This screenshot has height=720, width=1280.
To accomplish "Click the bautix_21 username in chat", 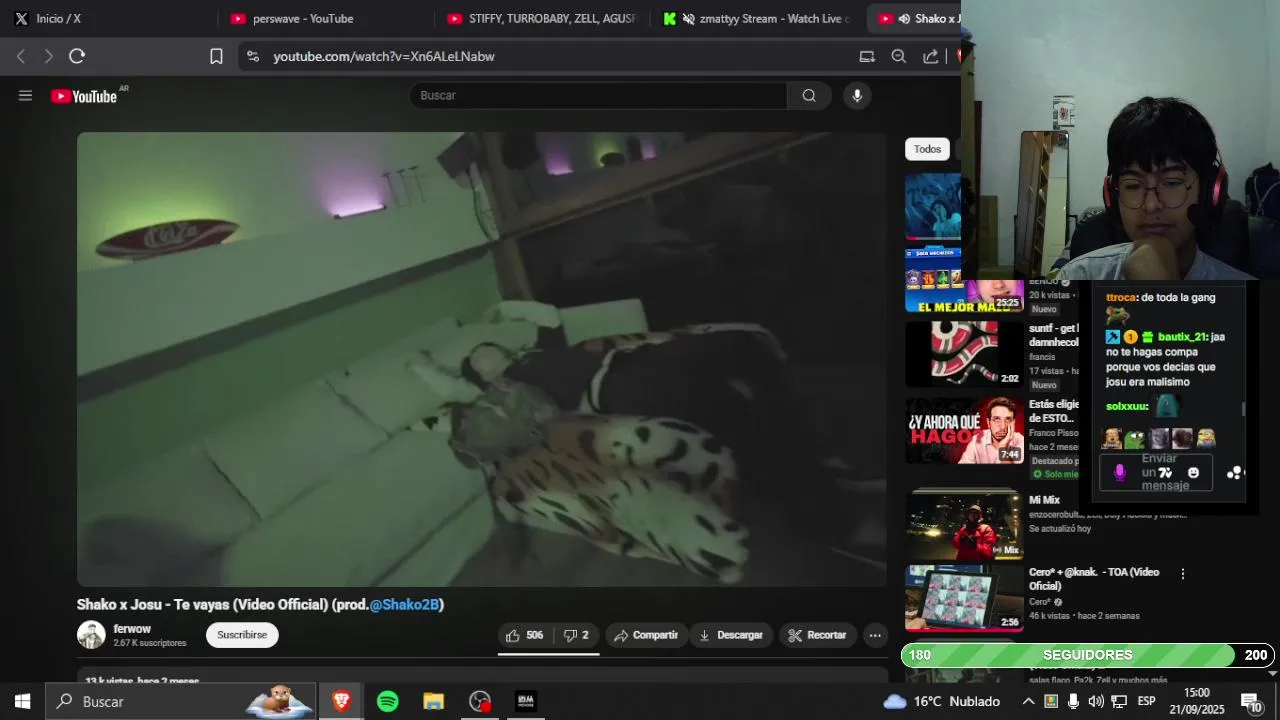I will click(1183, 337).
